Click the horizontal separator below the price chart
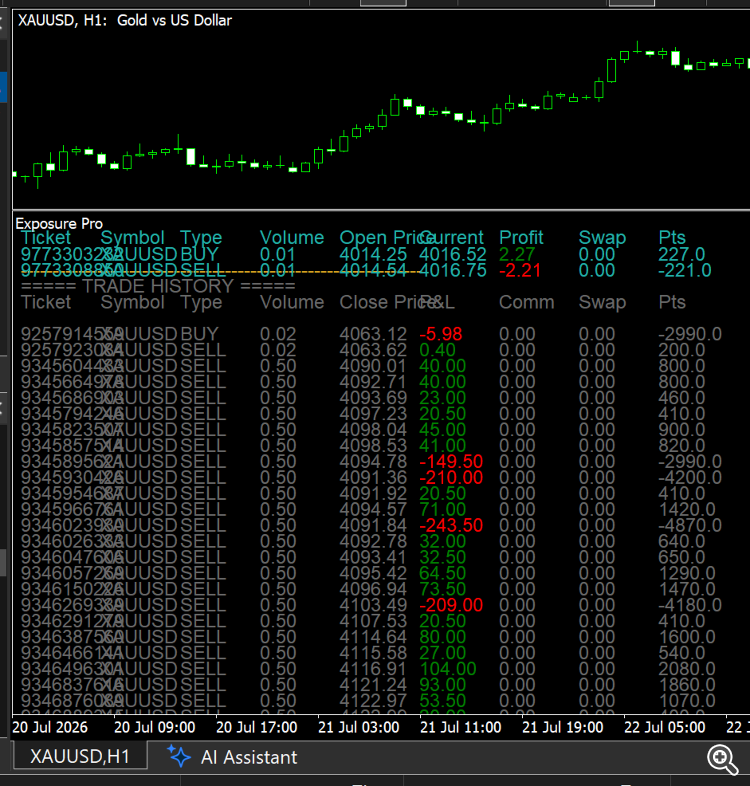The image size is (750, 786). coord(381,210)
